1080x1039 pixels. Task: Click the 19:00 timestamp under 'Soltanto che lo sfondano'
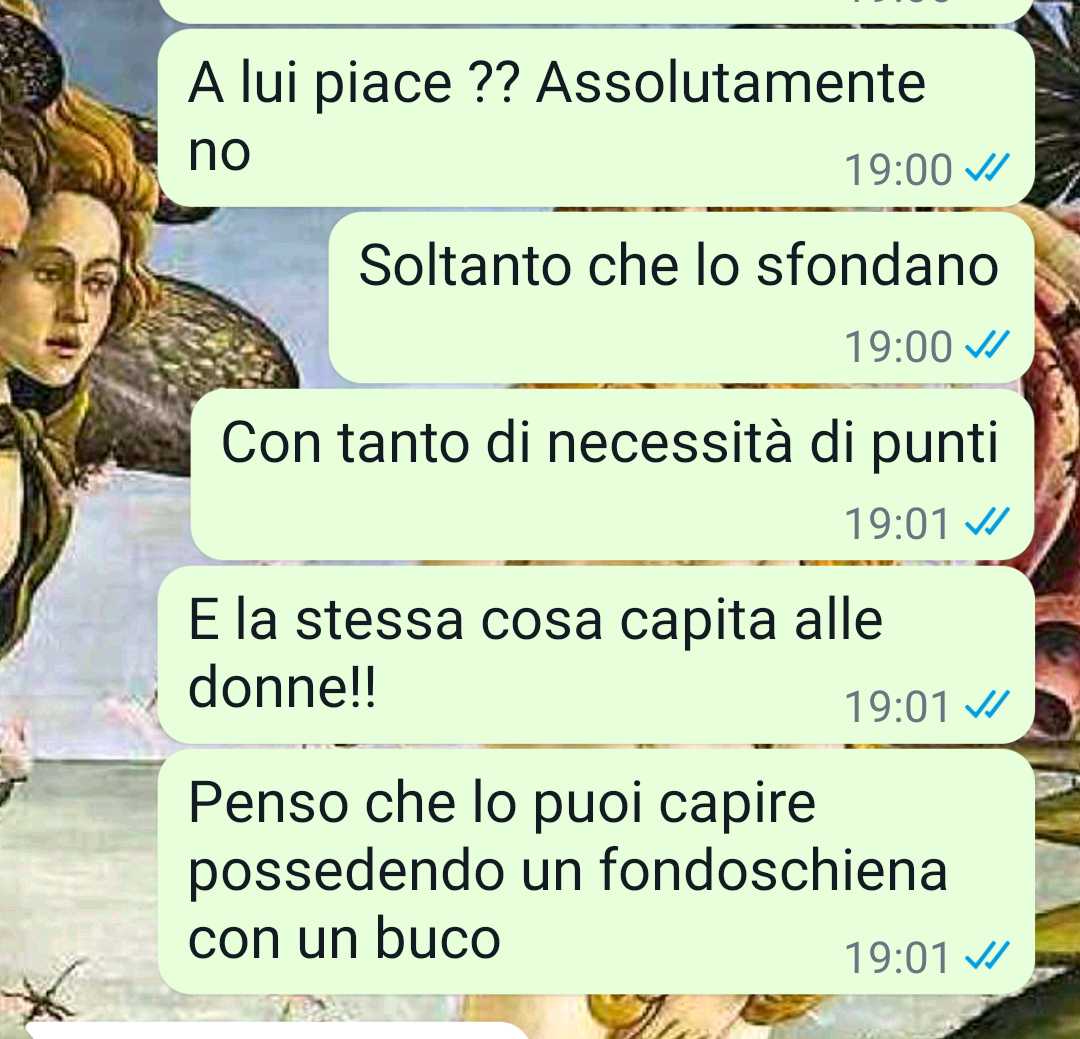[898, 346]
